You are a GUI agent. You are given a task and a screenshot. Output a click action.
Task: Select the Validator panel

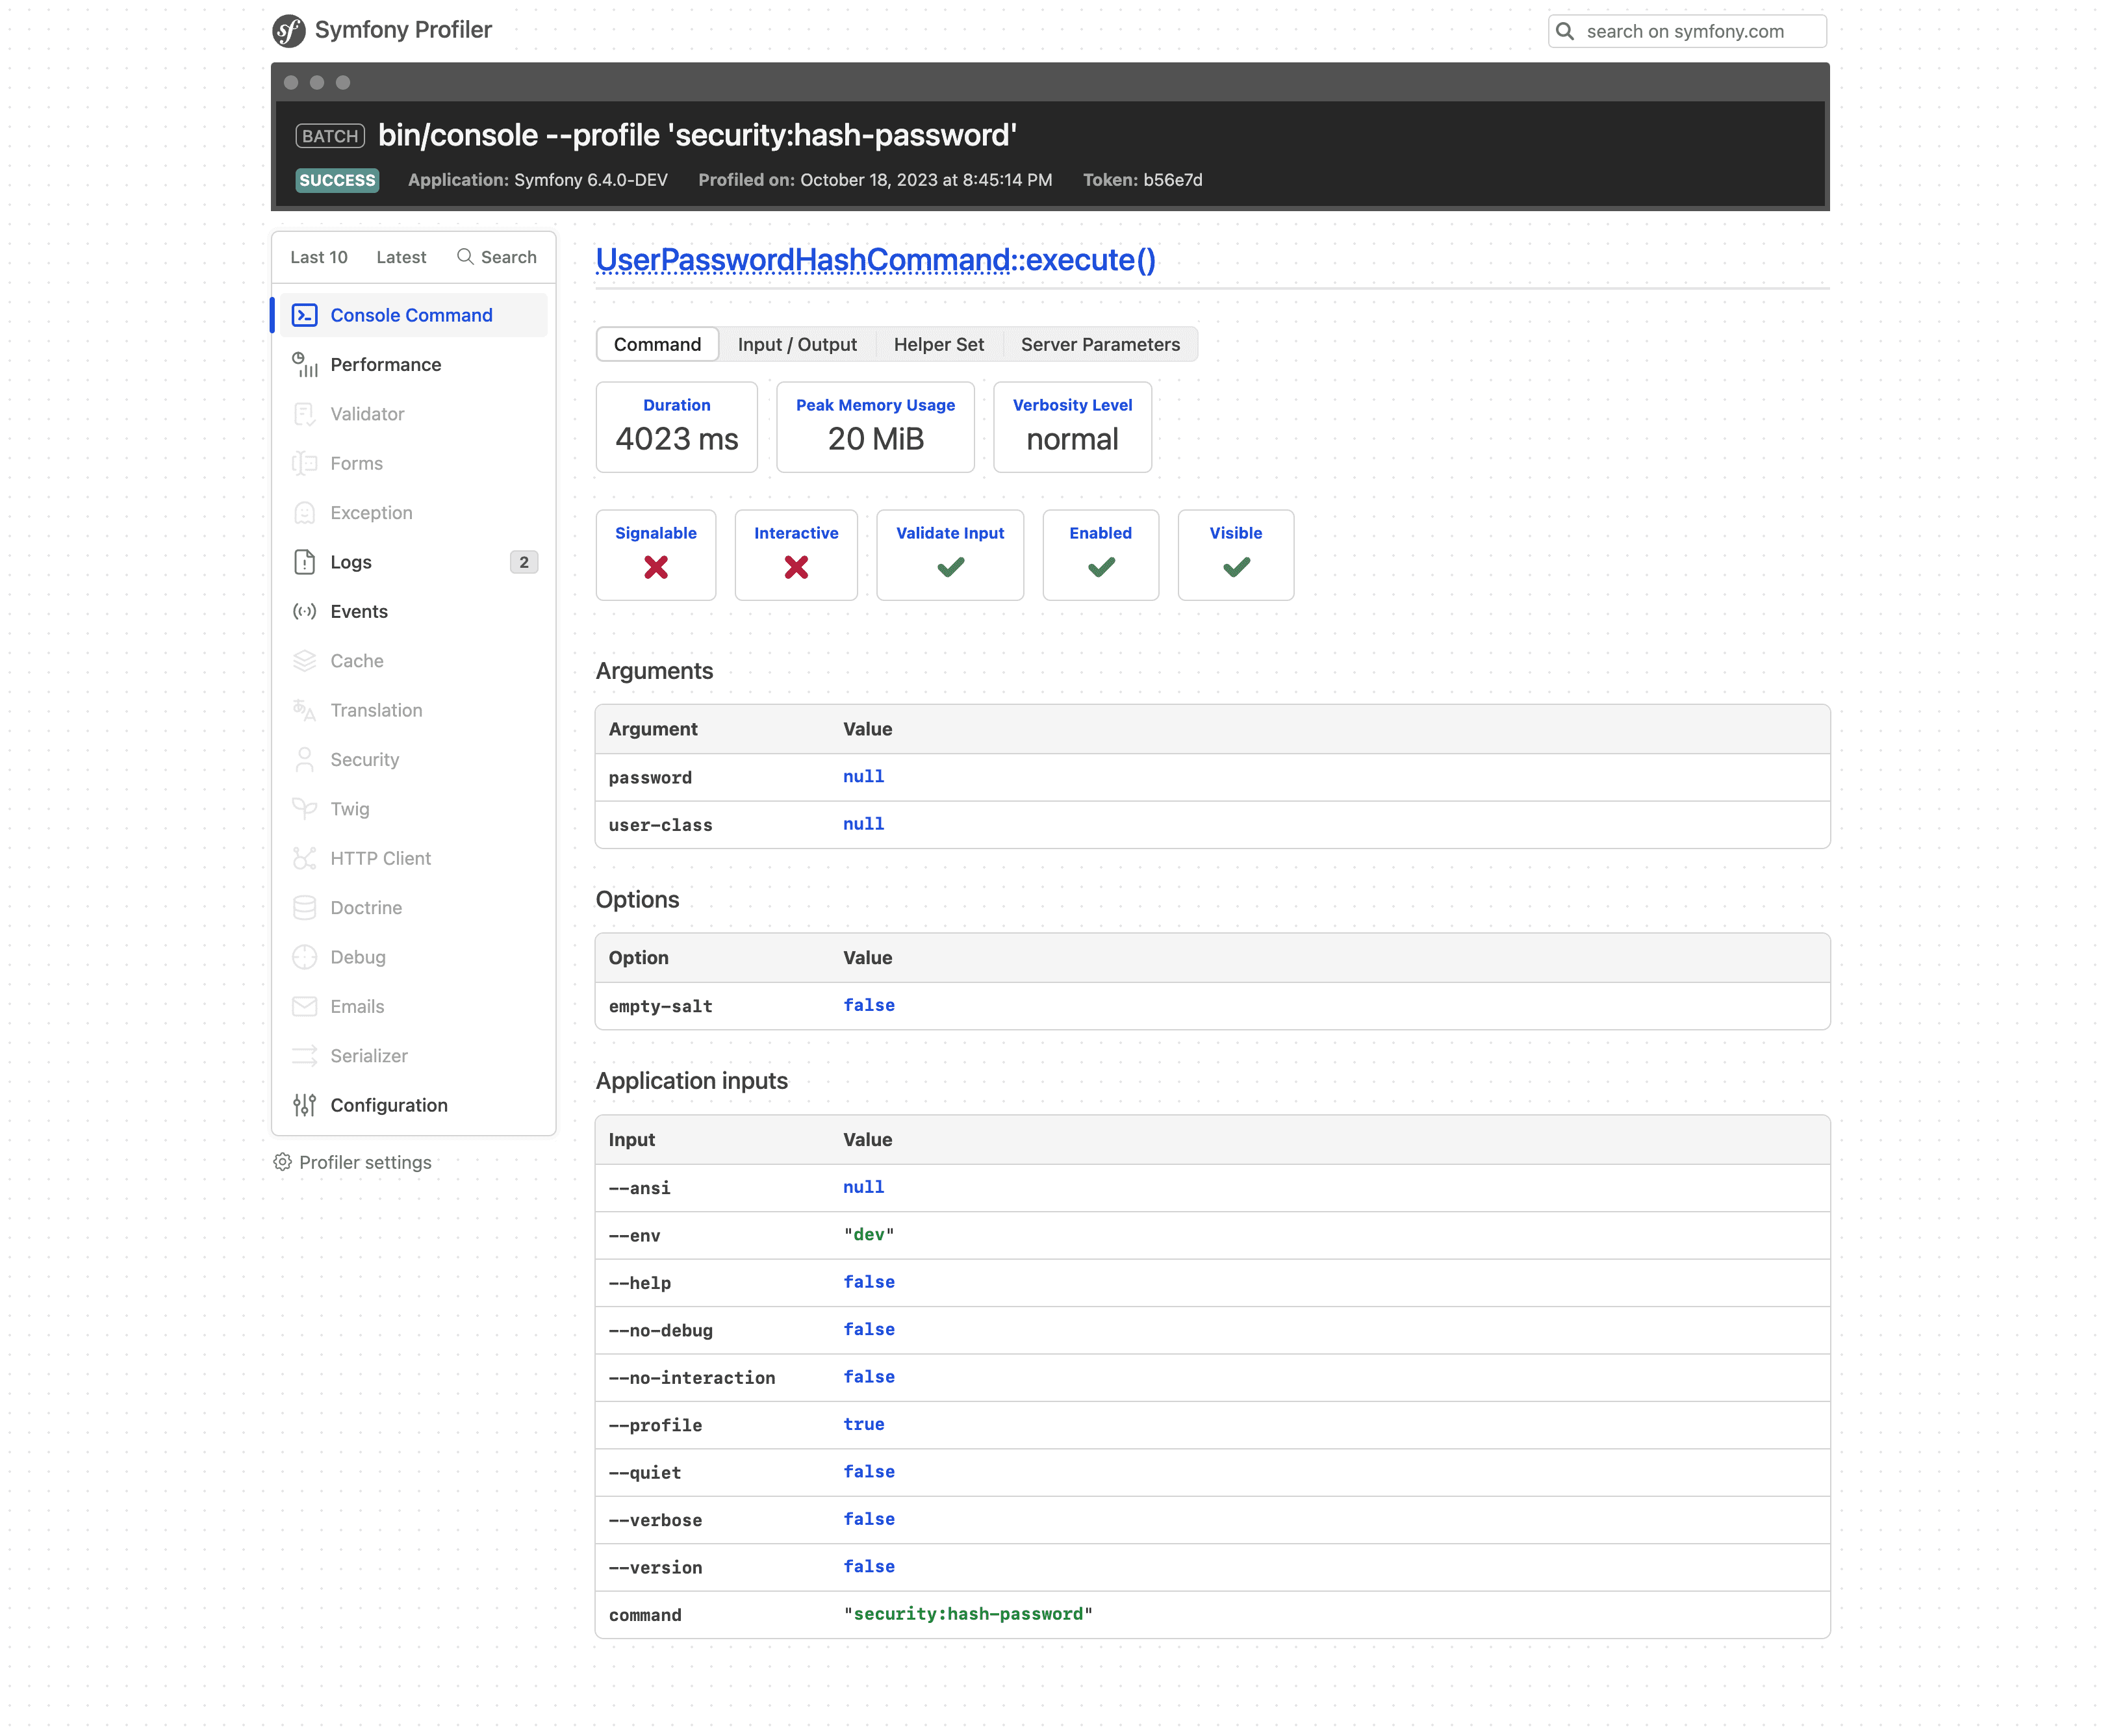(366, 414)
